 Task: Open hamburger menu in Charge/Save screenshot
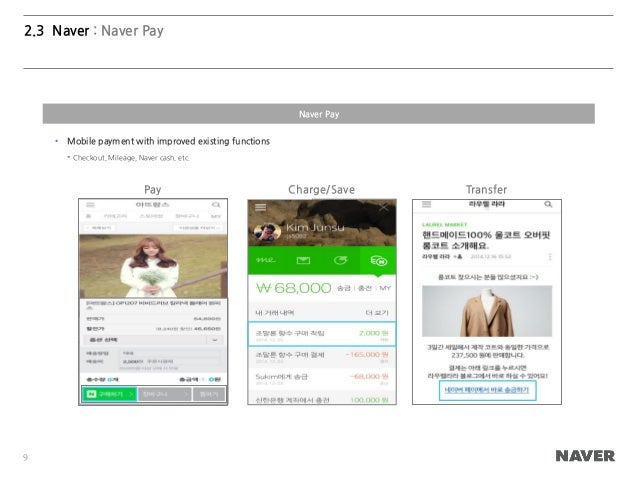coord(260,207)
